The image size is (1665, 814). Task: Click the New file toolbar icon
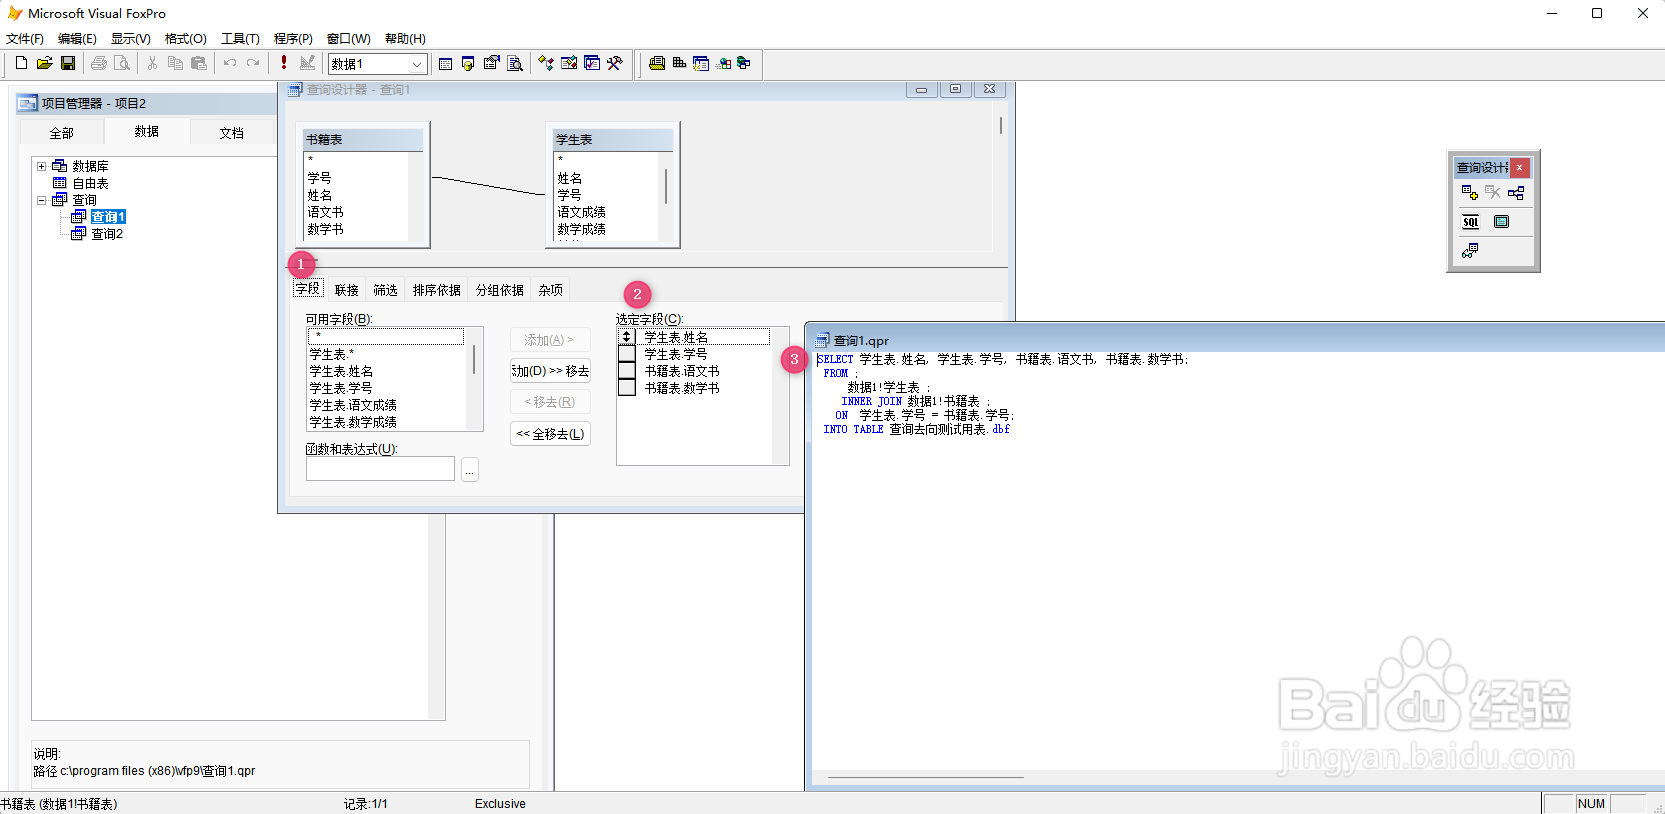pos(21,63)
